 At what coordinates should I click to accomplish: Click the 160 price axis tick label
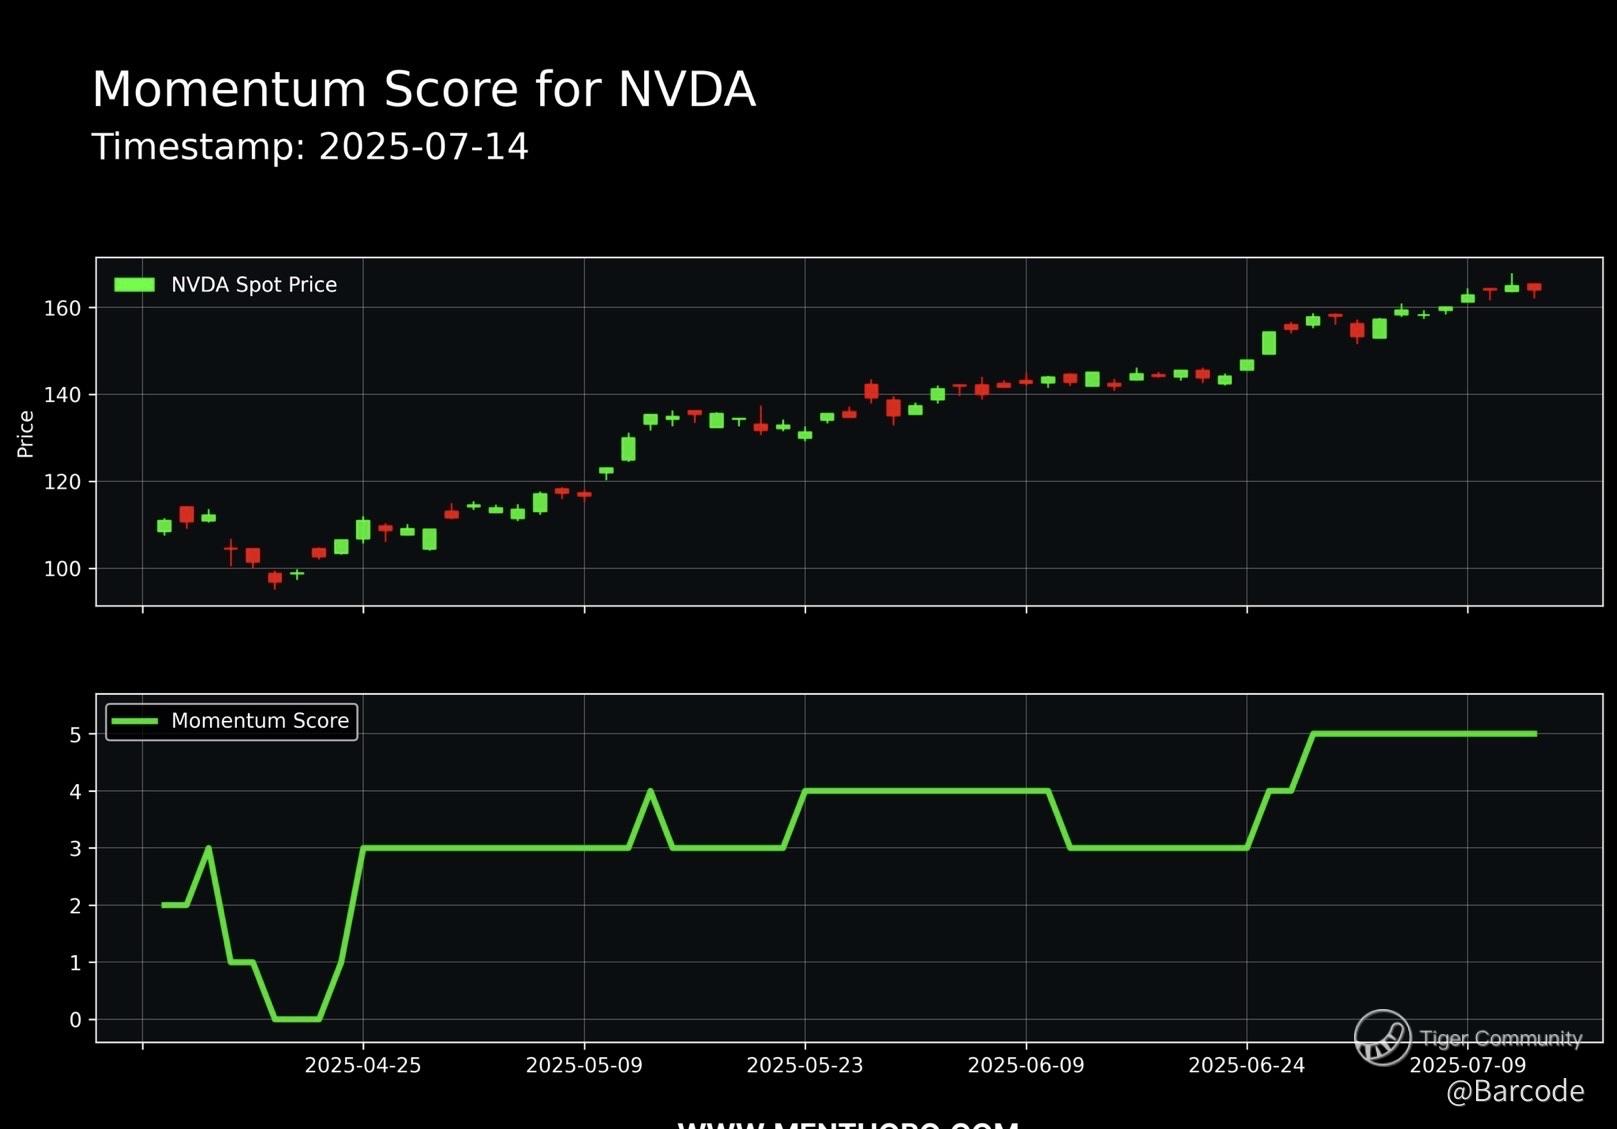click(x=62, y=308)
